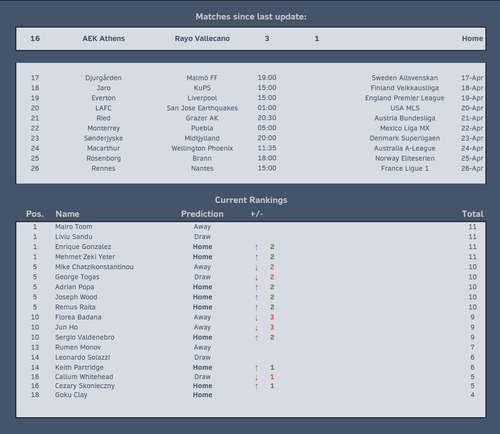The image size is (500, 434).
Task: Click the Matches since last update heading
Action: click(251, 17)
